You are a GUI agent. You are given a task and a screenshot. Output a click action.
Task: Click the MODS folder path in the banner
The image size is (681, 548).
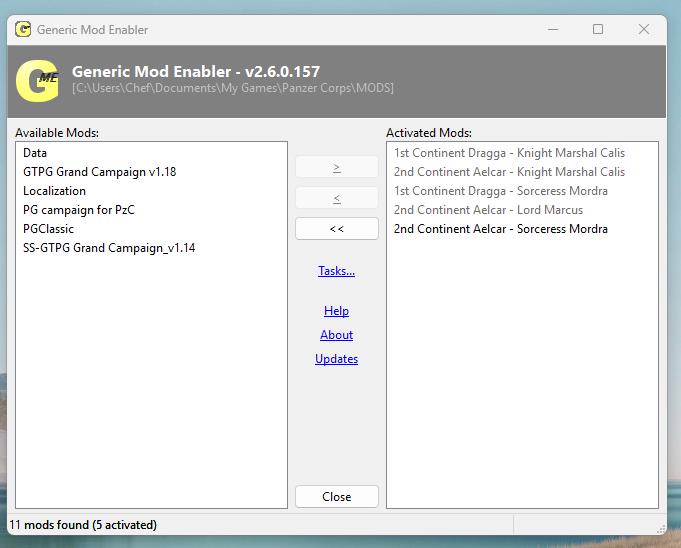point(233,88)
